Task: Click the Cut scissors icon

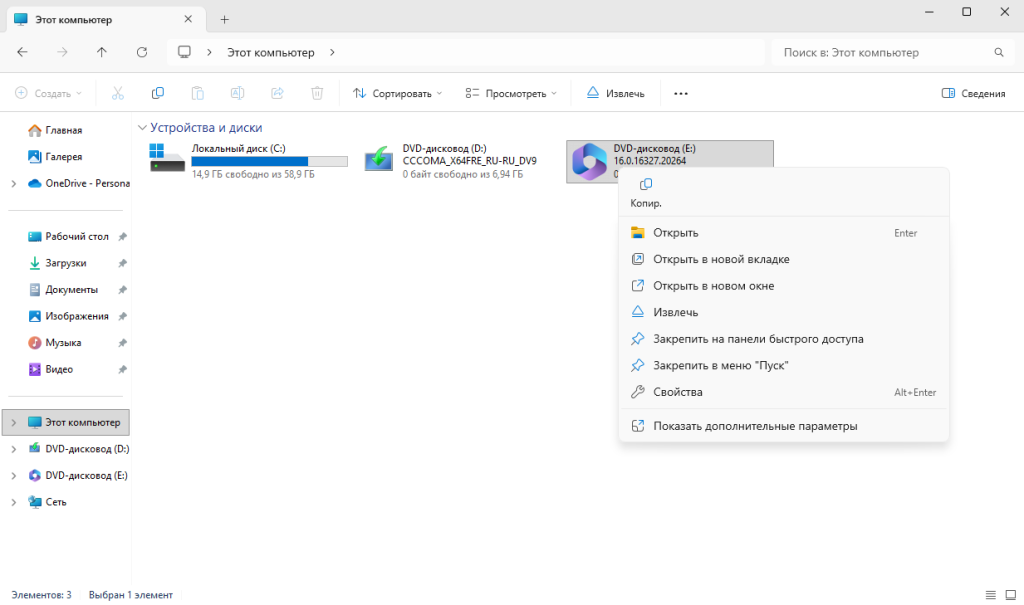Action: pyautogui.click(x=118, y=93)
